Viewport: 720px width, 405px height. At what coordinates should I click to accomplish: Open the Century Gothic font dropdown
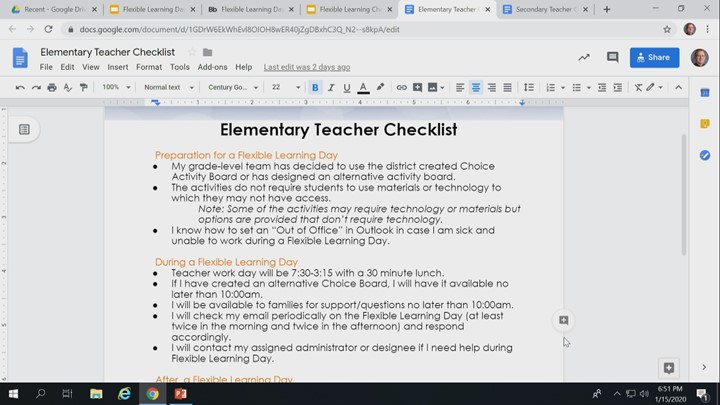point(233,87)
